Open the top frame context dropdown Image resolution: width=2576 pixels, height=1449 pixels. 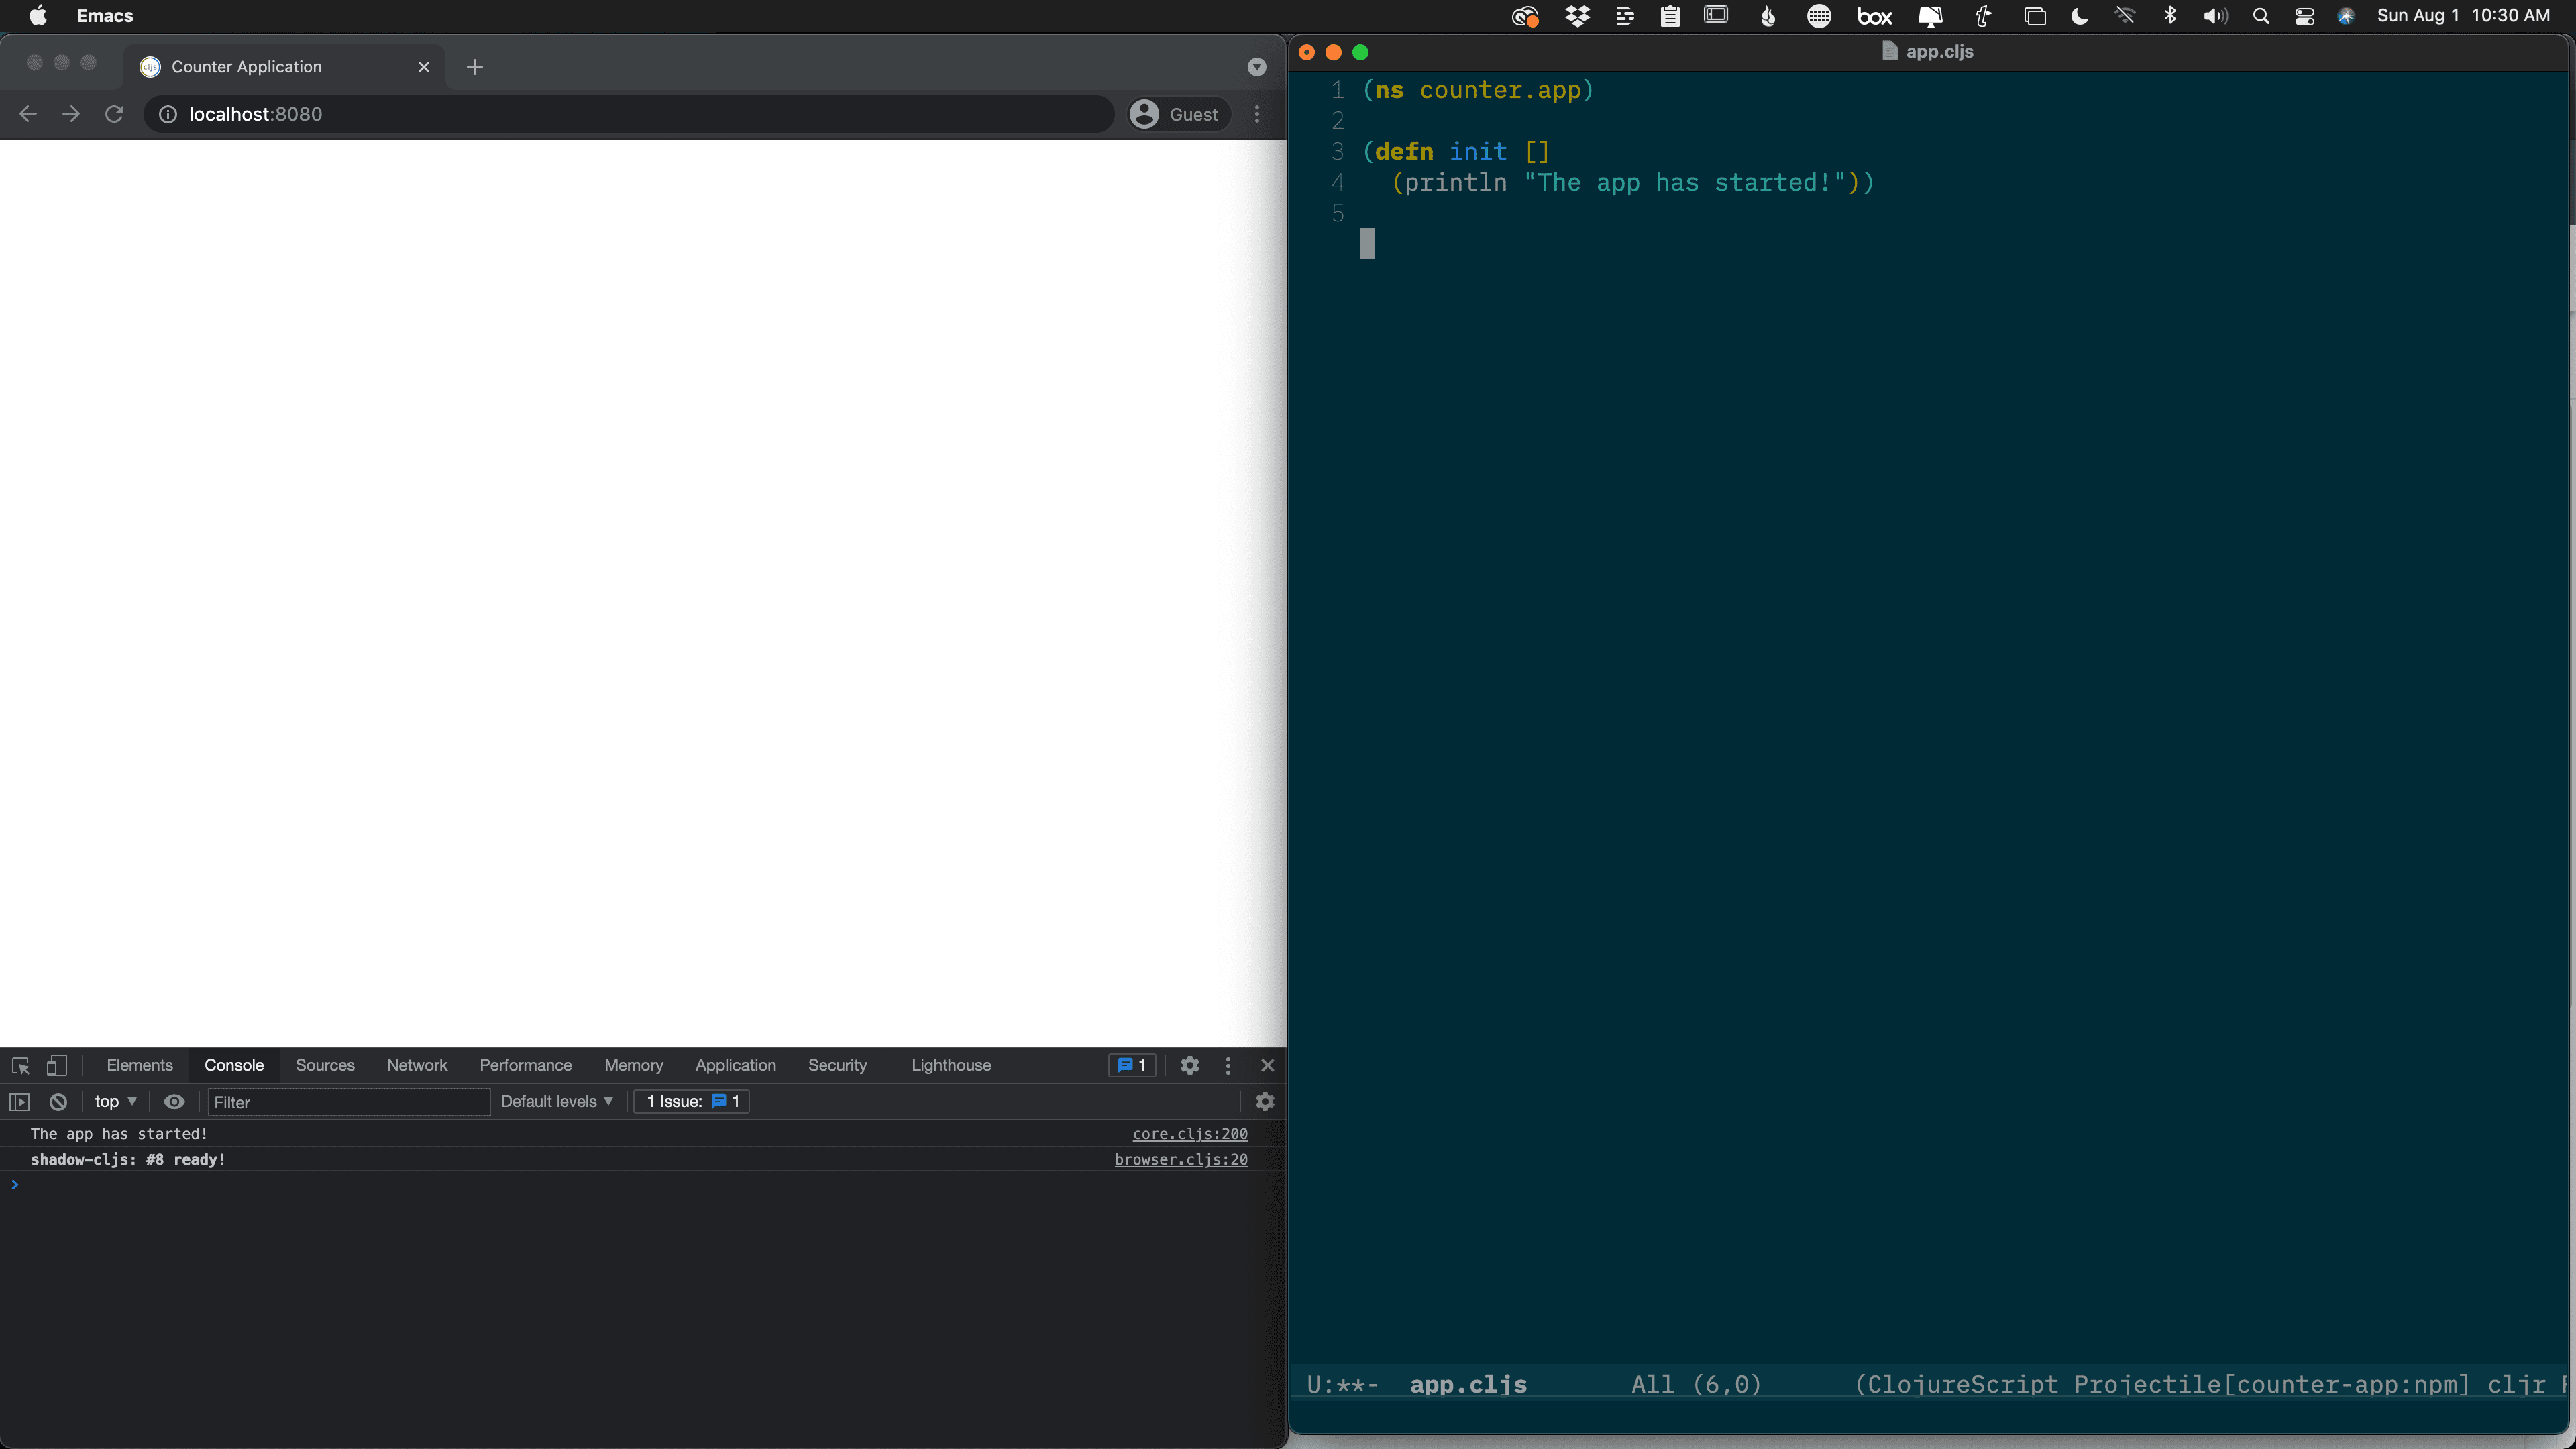111,1100
